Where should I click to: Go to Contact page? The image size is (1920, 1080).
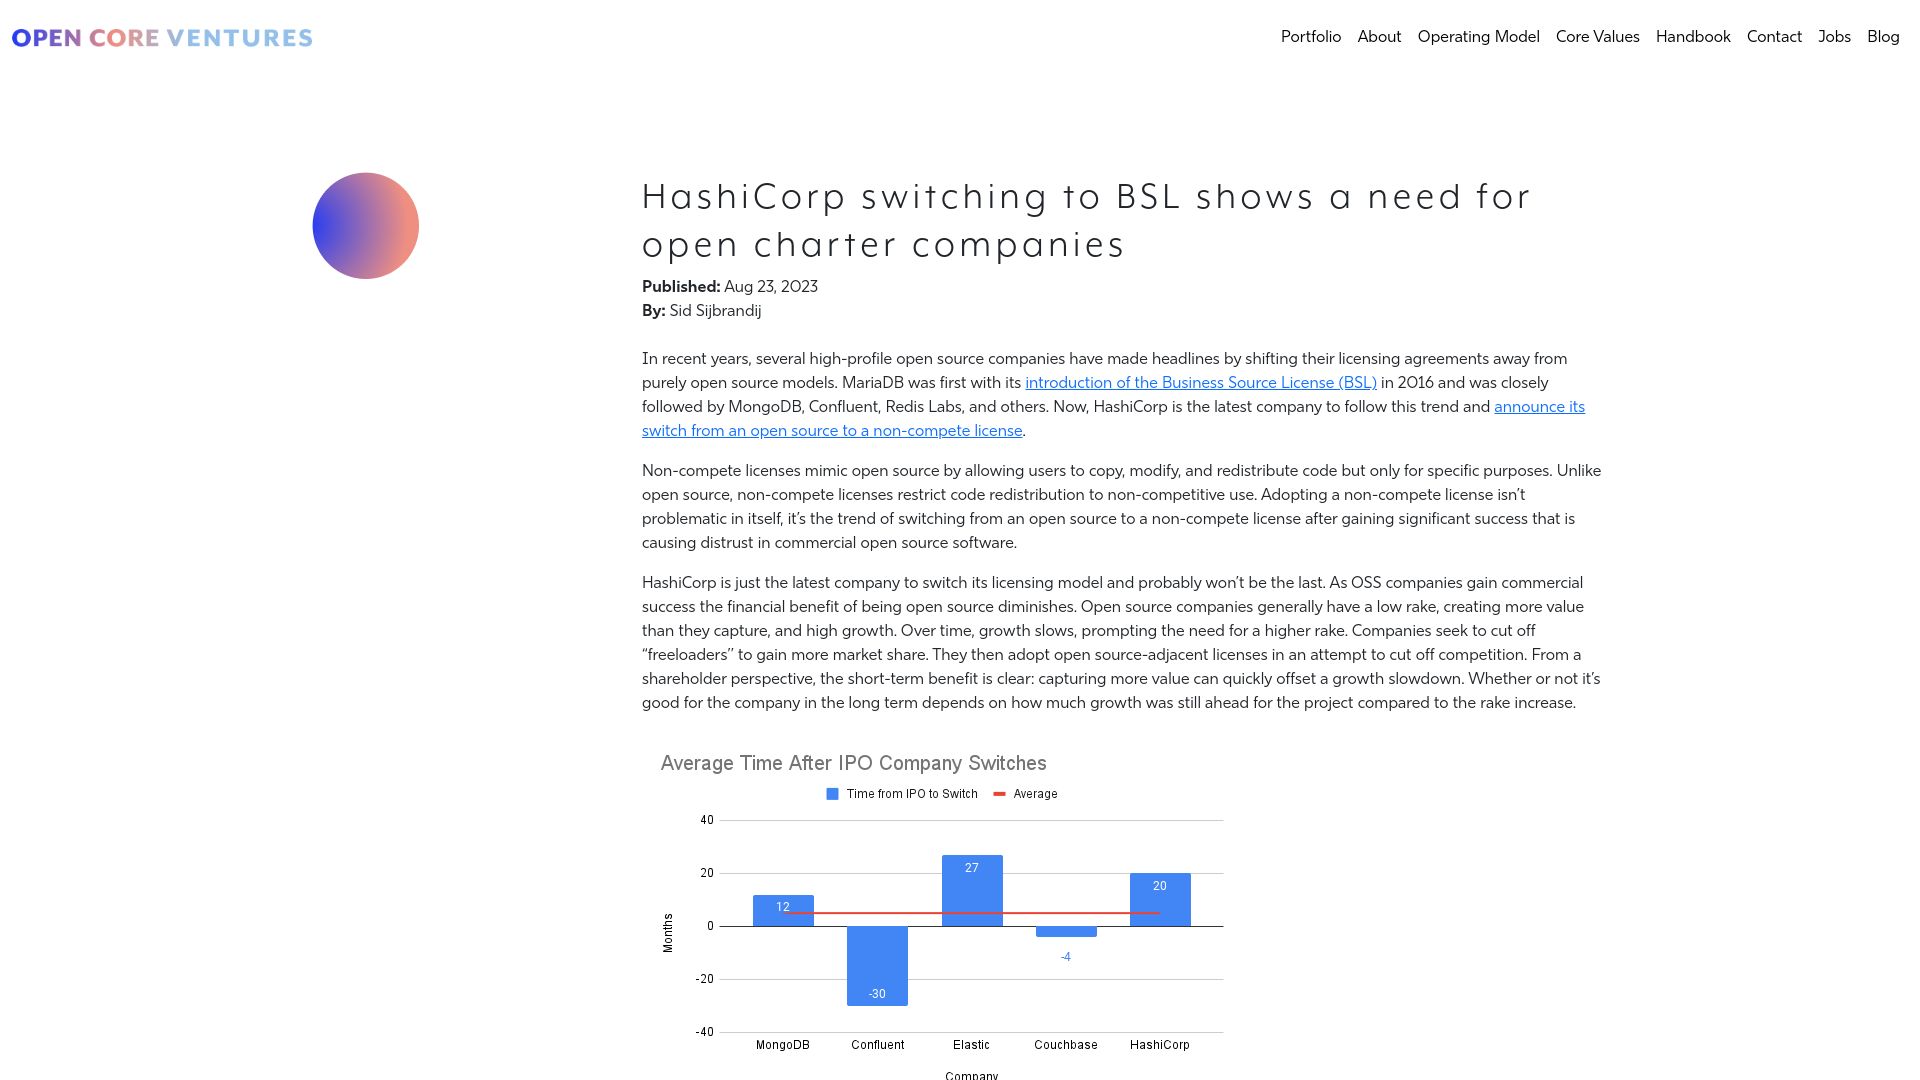point(1774,37)
